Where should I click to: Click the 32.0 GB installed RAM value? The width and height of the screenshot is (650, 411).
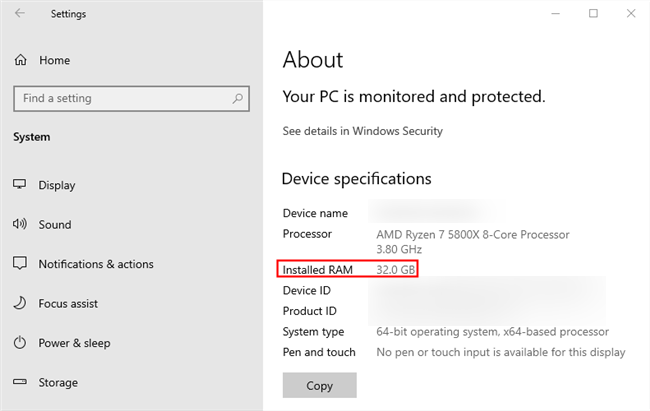click(396, 270)
